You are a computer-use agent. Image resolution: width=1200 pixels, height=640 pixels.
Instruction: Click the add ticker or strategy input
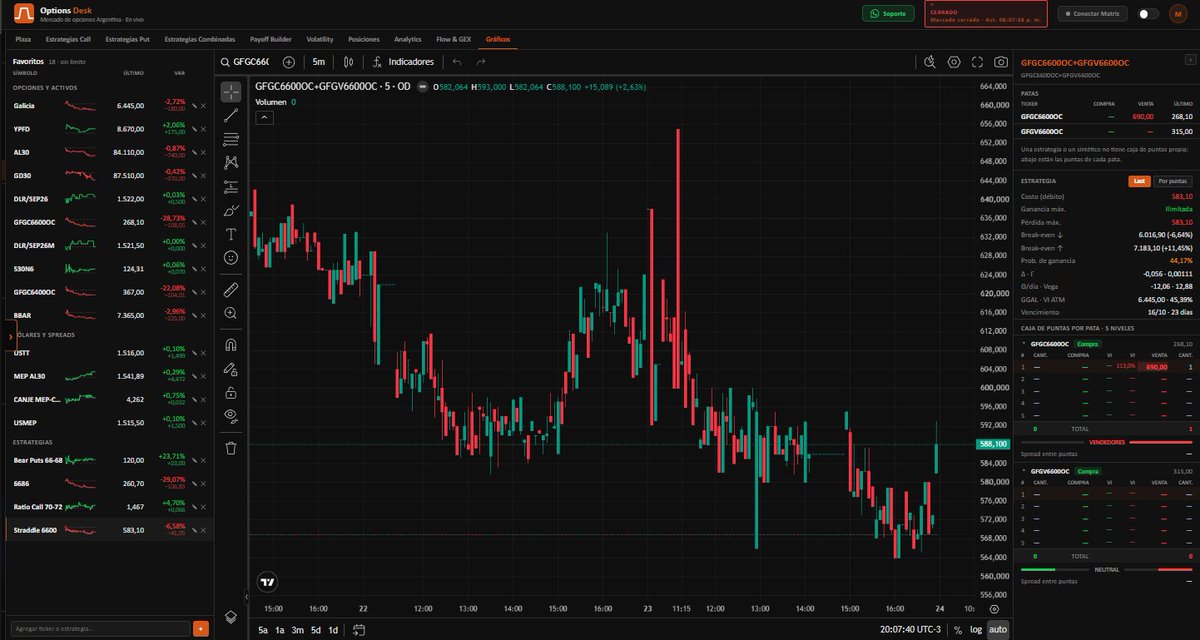coord(102,628)
